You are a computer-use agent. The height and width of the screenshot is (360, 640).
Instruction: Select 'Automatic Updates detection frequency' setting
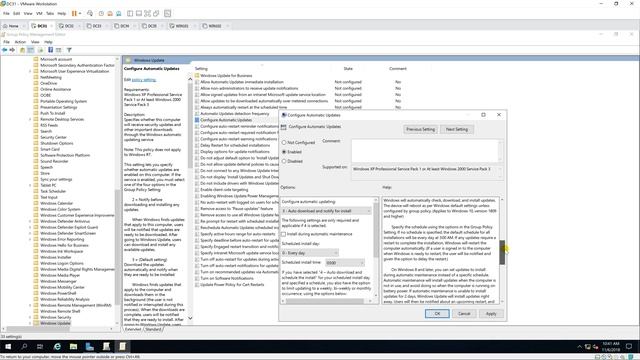235,113
